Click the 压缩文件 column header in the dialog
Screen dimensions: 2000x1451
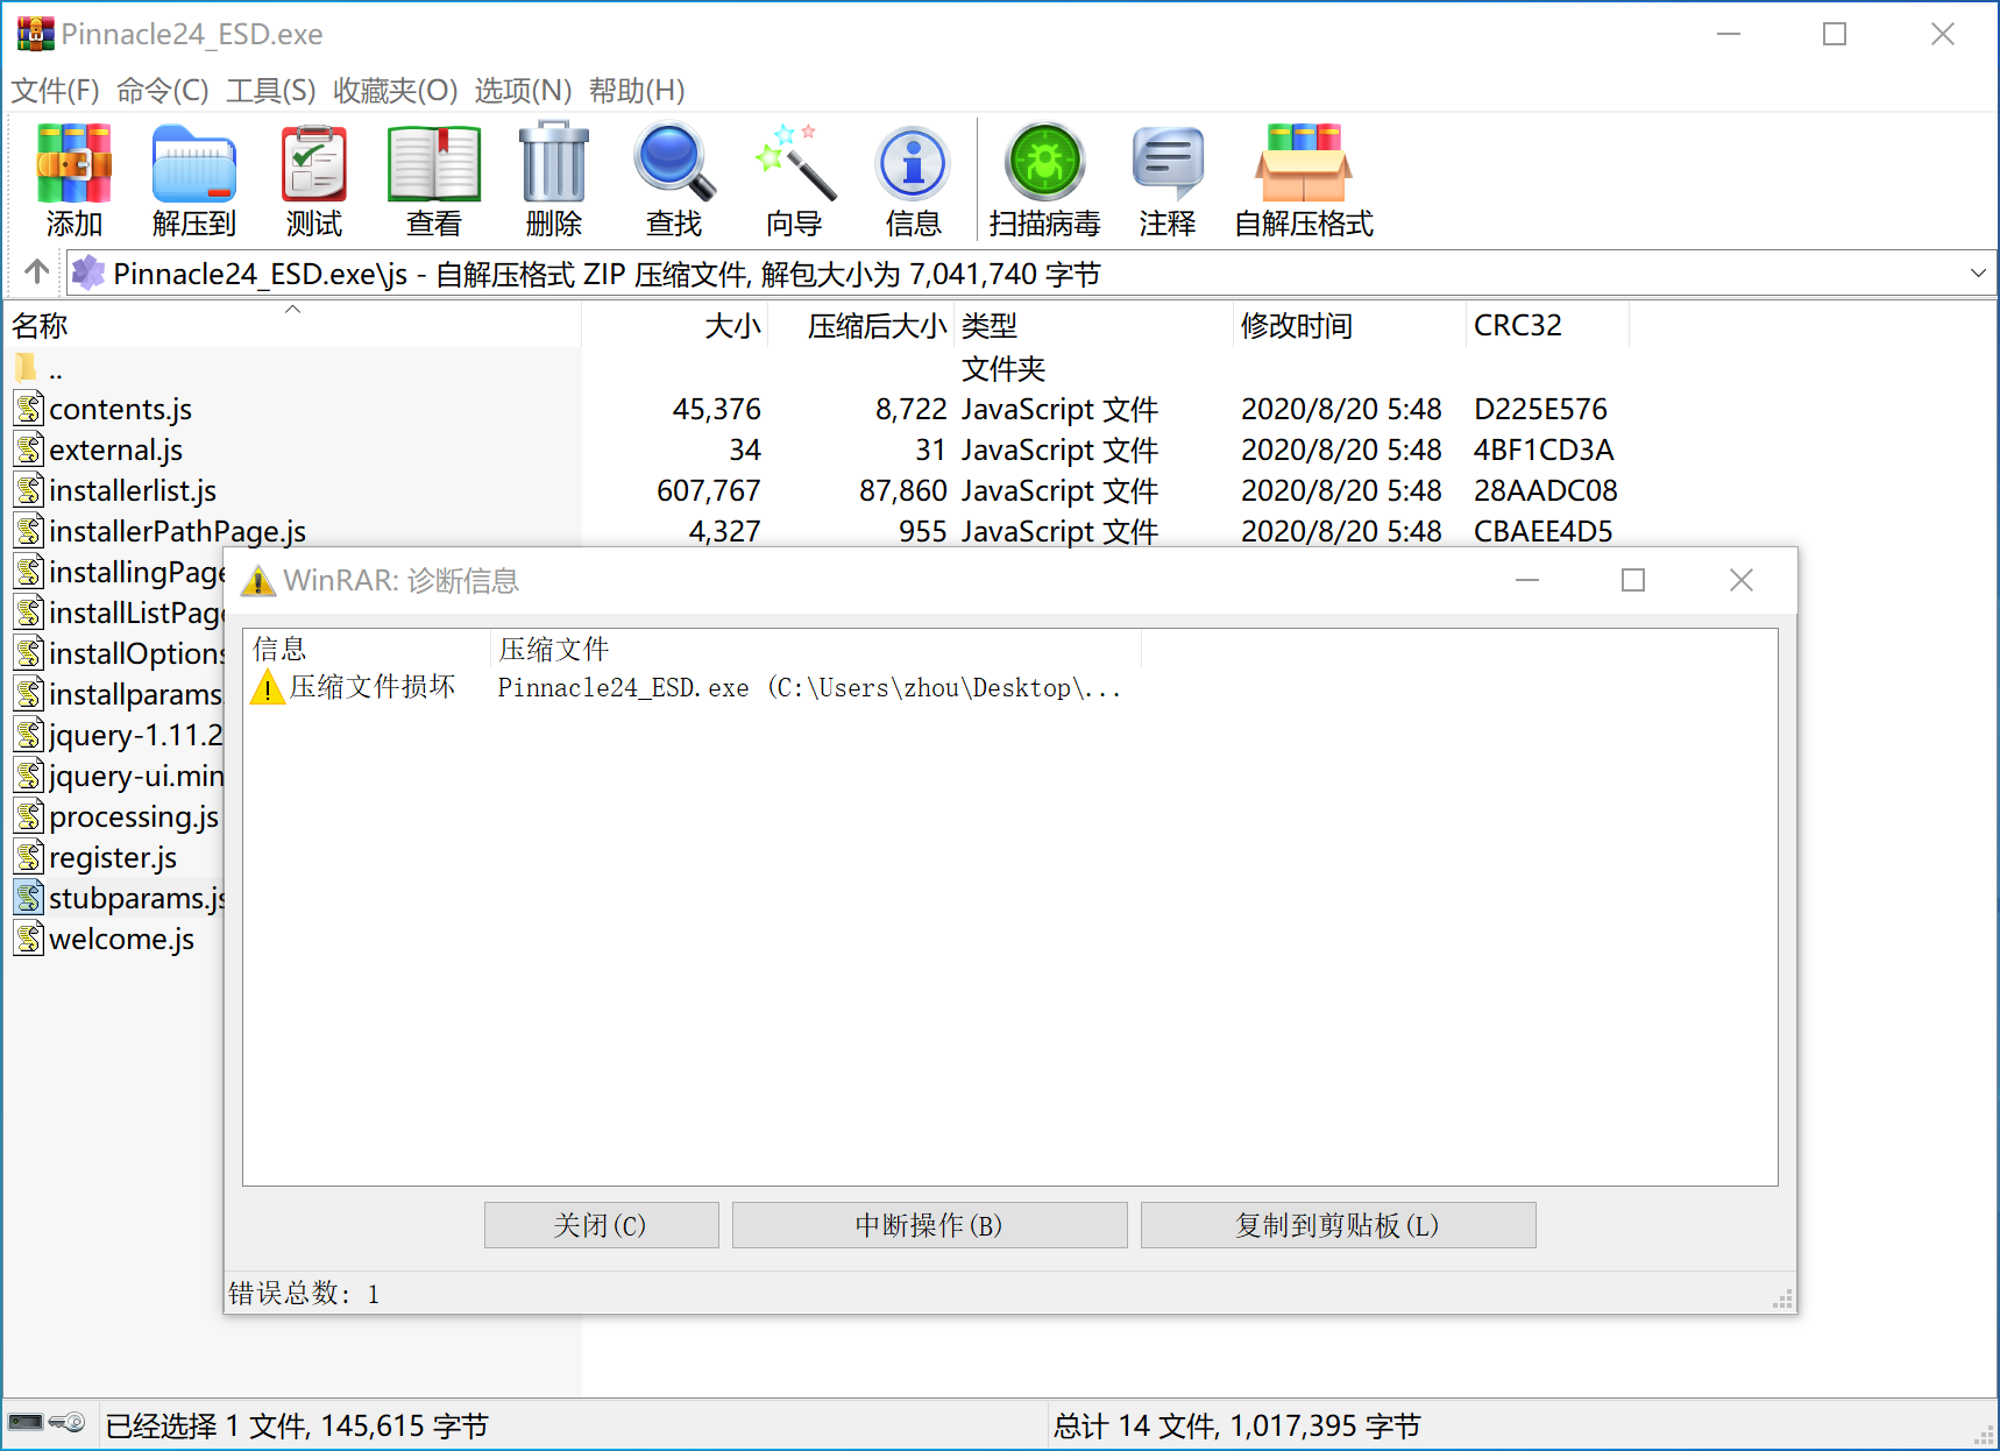(816, 648)
